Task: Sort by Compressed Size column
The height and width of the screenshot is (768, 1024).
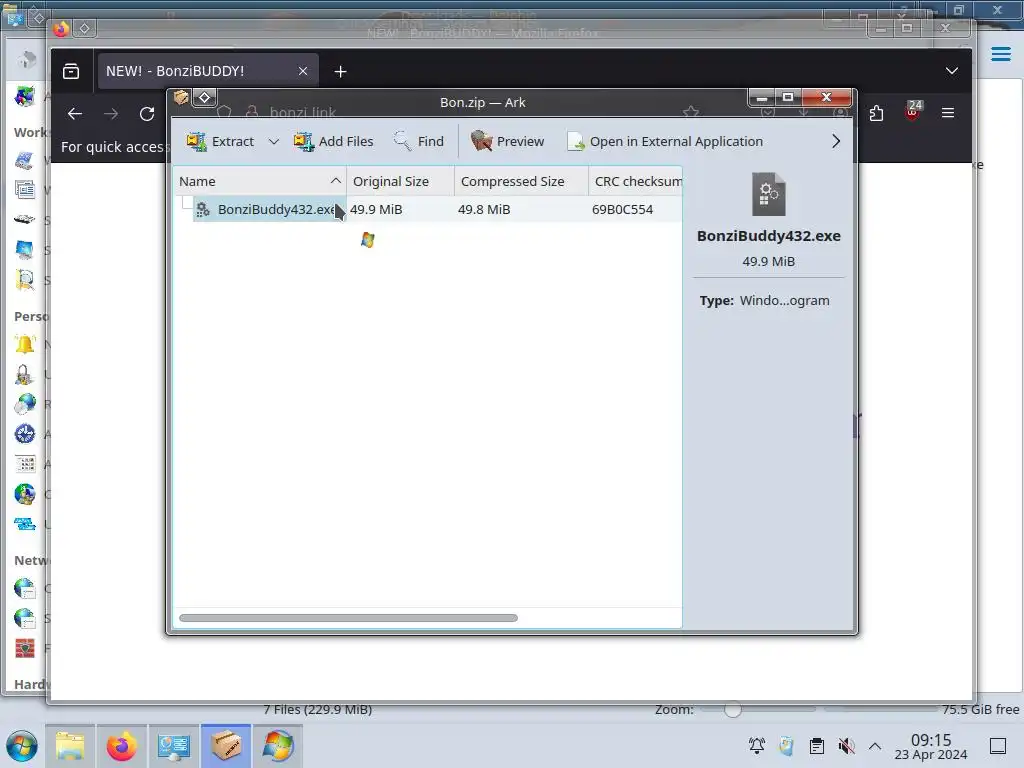Action: (x=521, y=182)
